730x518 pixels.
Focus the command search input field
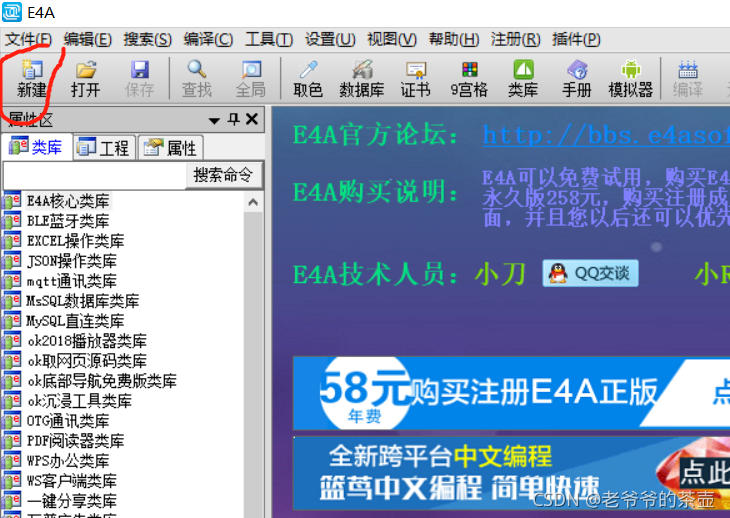(95, 175)
